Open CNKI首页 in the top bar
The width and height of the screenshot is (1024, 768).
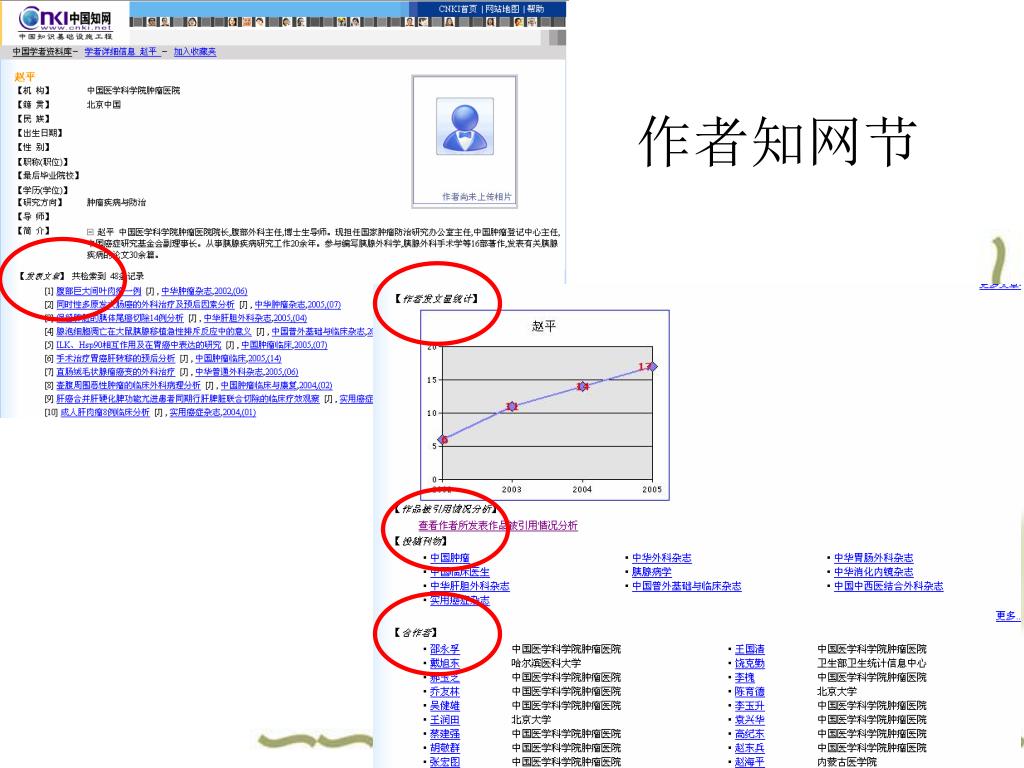(x=458, y=9)
